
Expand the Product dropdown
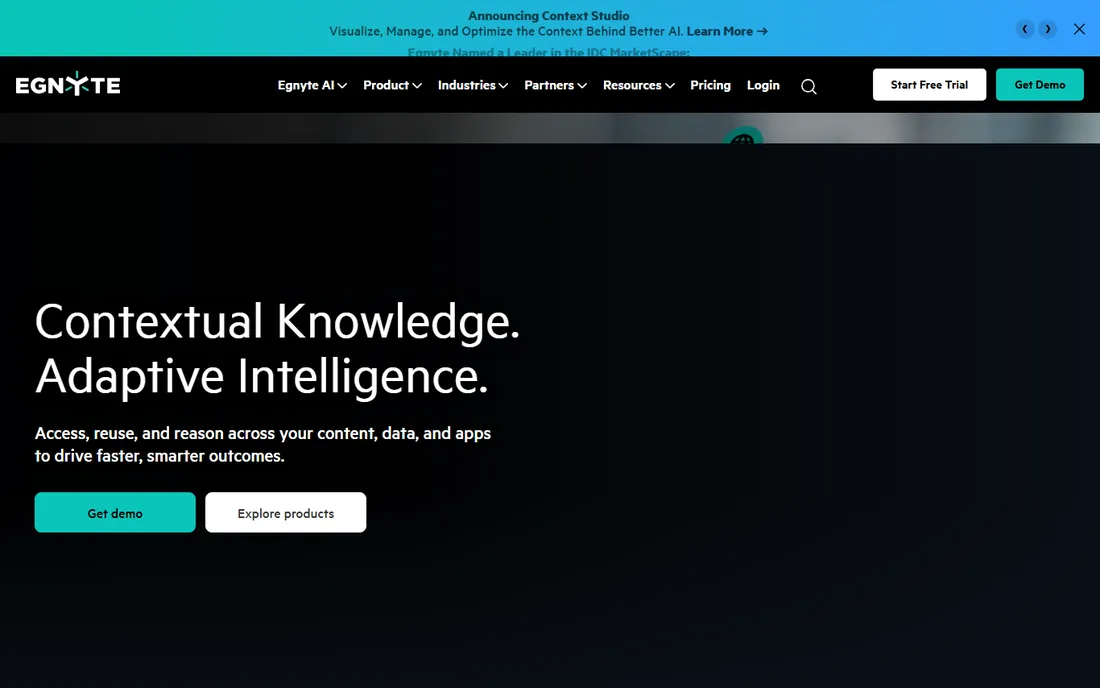(392, 85)
